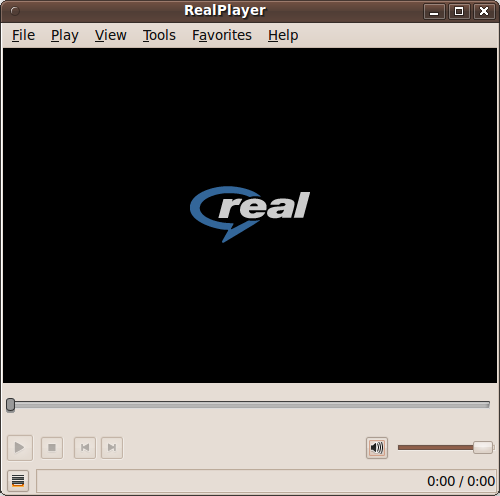The width and height of the screenshot is (500, 496).
Task: Maximize the RealPlayer window
Action: (459, 11)
